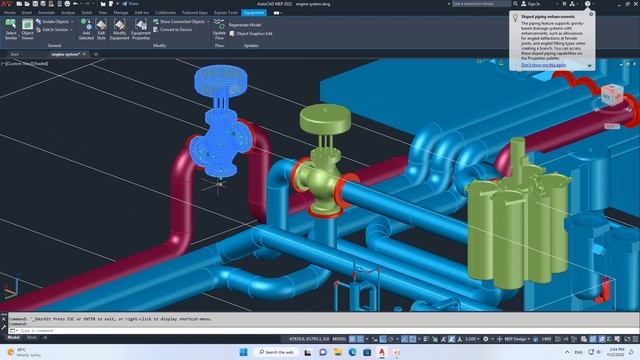This screenshot has height=360, width=640.
Task: Click Show Connected Objects
Action: [x=179, y=22]
